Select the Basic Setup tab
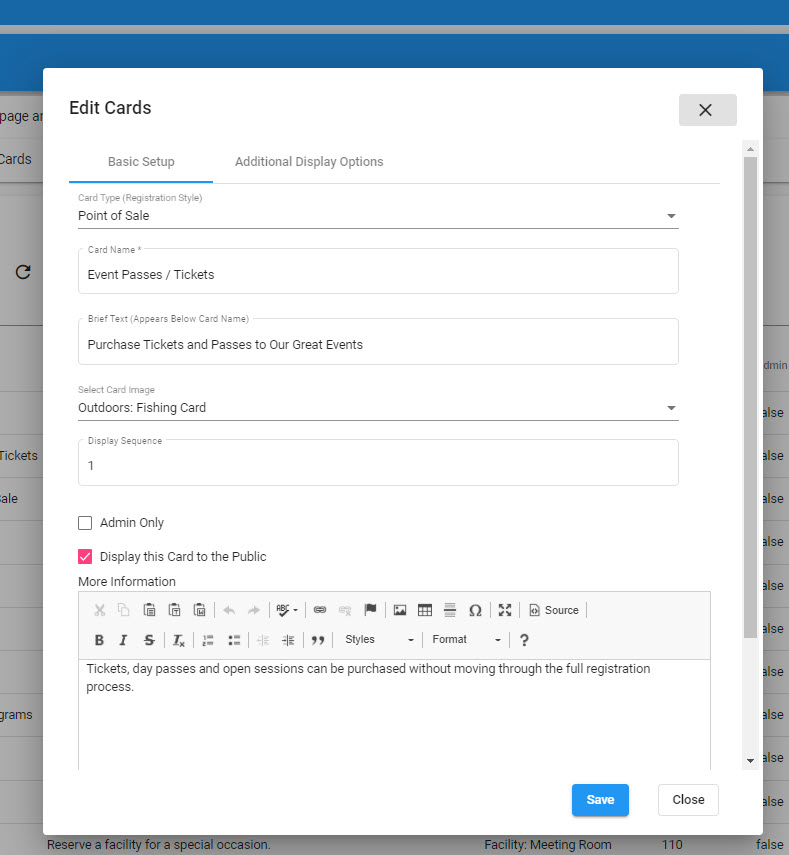The height and width of the screenshot is (855, 789). click(141, 162)
